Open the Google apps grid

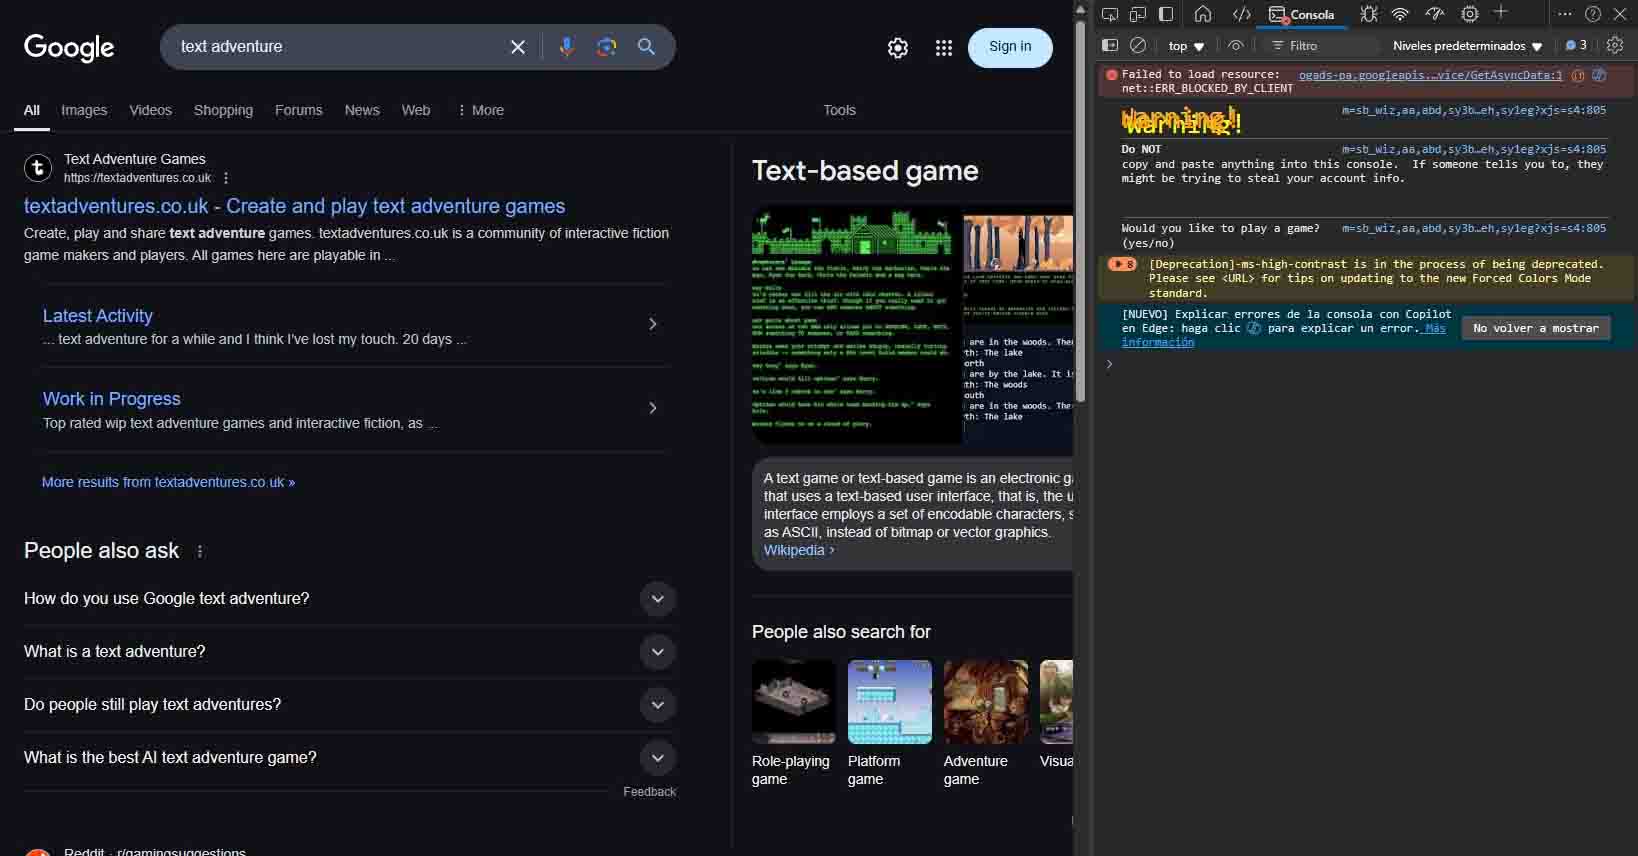943,48
